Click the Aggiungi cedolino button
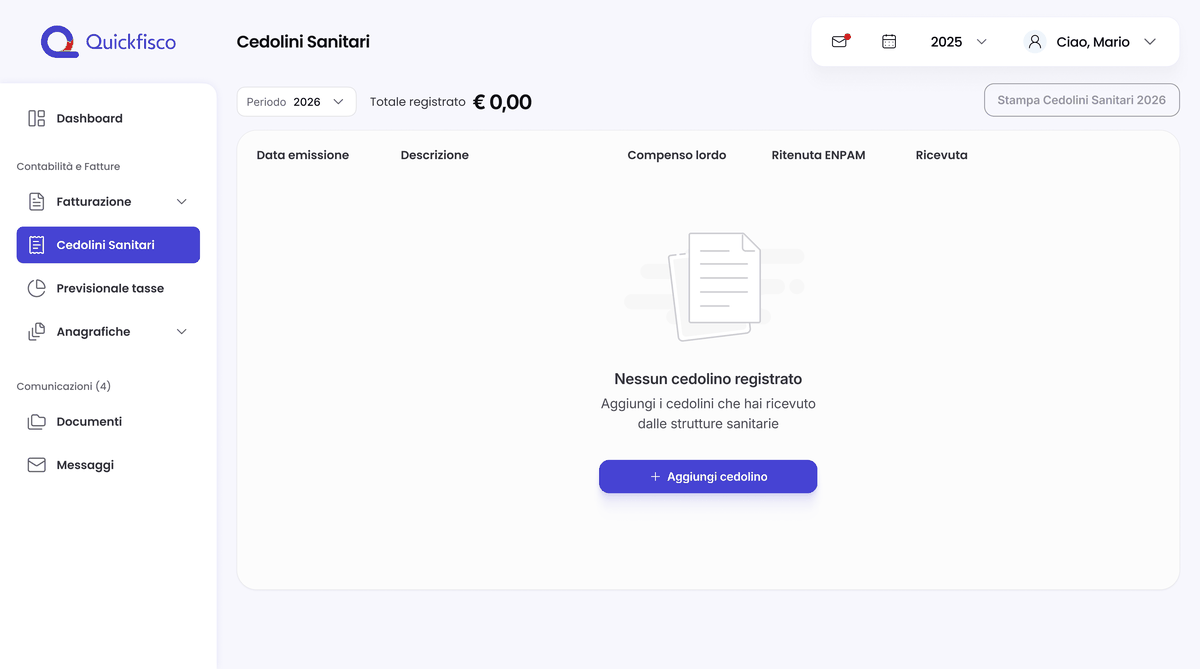 (708, 477)
